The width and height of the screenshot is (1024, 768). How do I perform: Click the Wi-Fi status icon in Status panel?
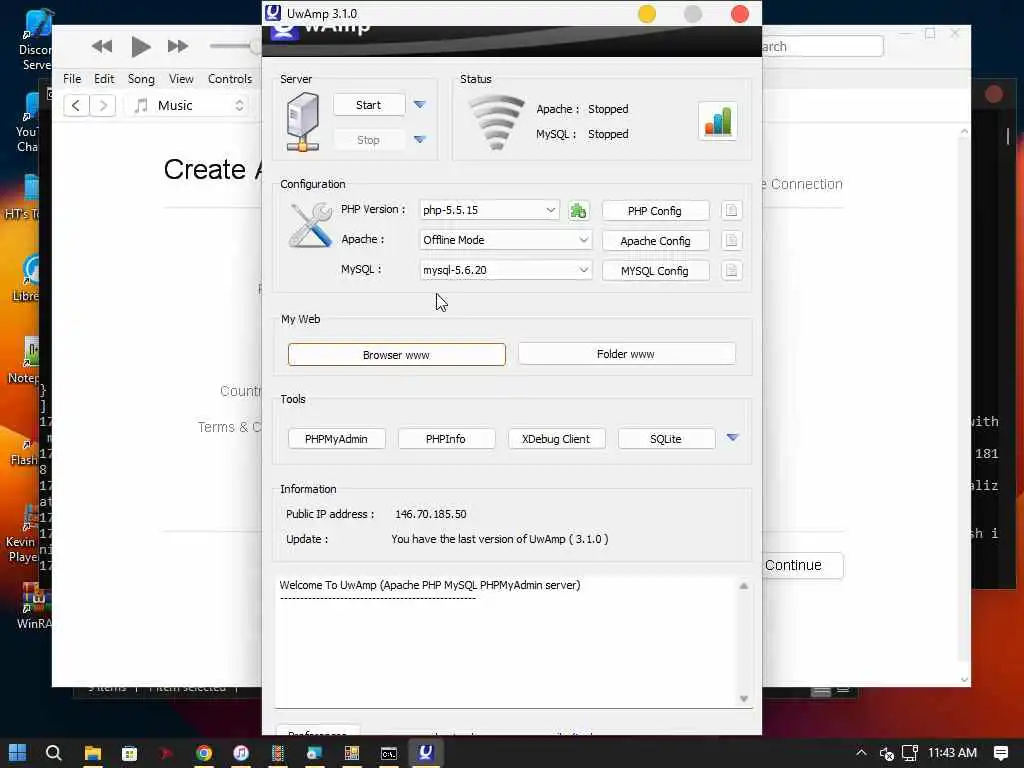point(497,122)
